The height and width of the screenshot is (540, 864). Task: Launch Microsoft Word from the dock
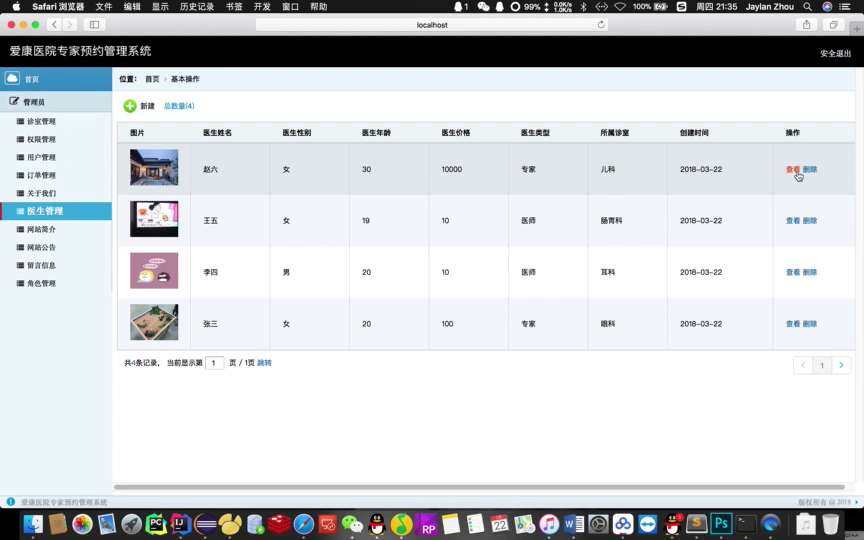[x=573, y=524]
